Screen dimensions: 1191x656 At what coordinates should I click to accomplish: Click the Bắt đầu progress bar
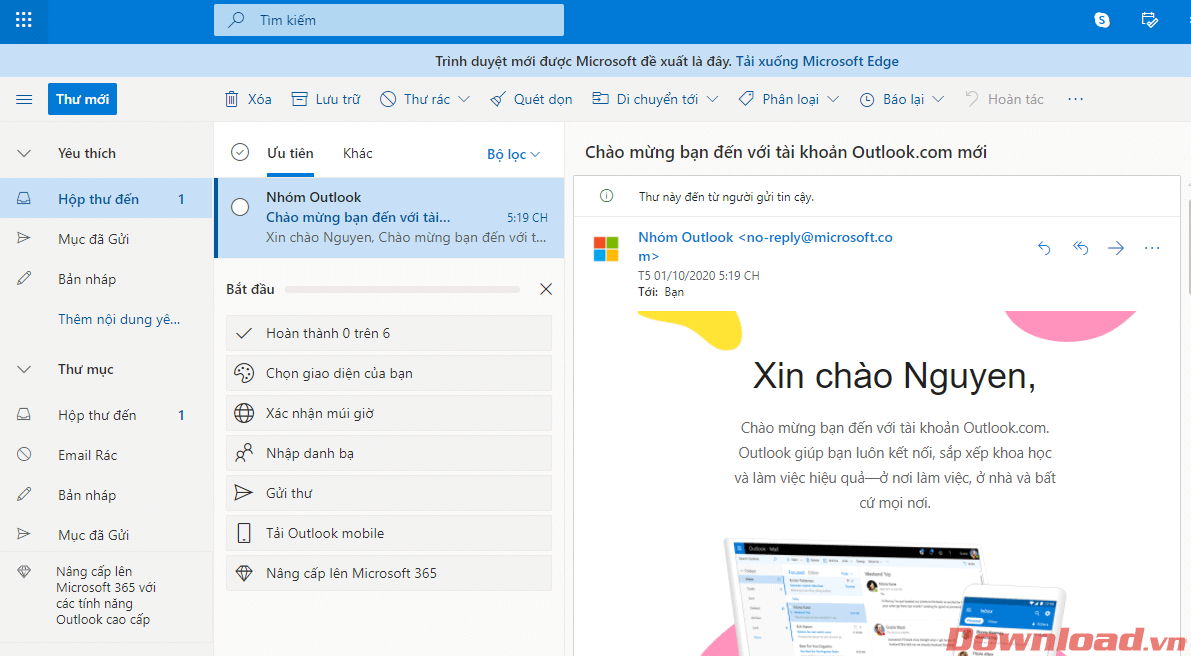coord(402,289)
